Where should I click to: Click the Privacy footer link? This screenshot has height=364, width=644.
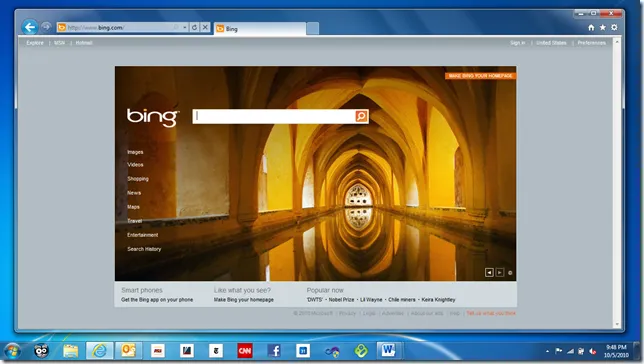click(347, 313)
